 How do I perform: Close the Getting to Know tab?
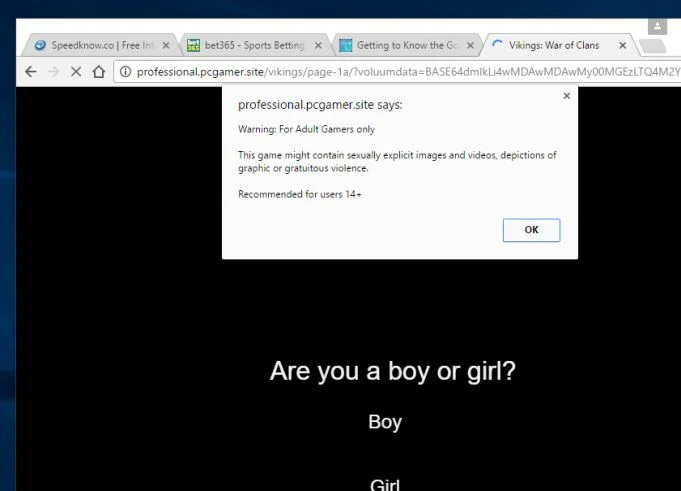(x=470, y=45)
